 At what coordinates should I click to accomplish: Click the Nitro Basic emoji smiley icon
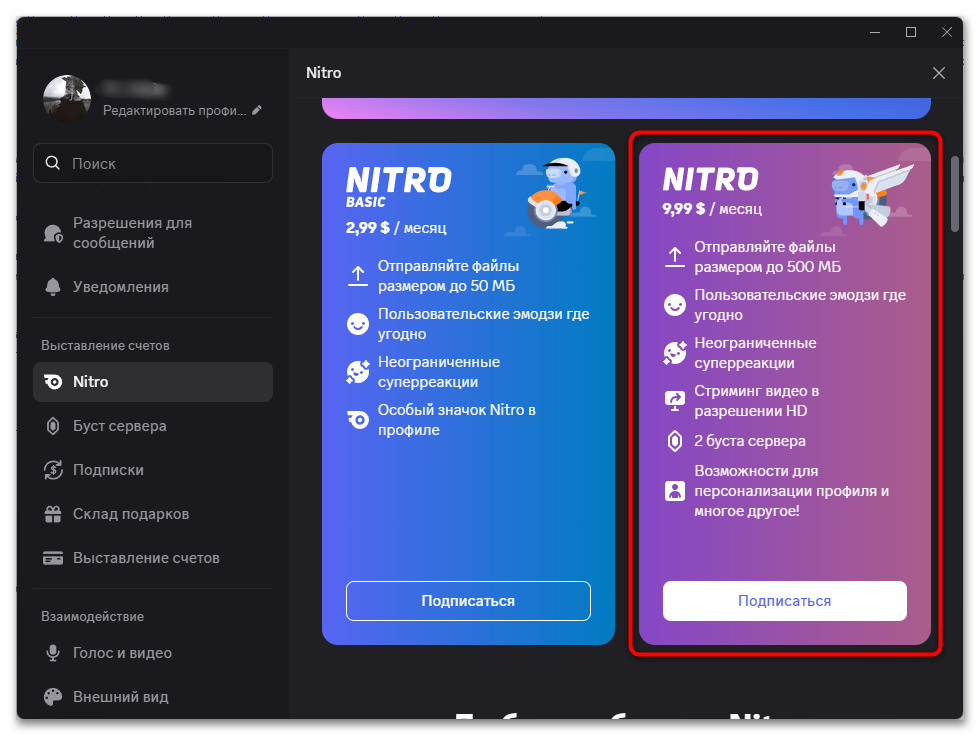358,324
